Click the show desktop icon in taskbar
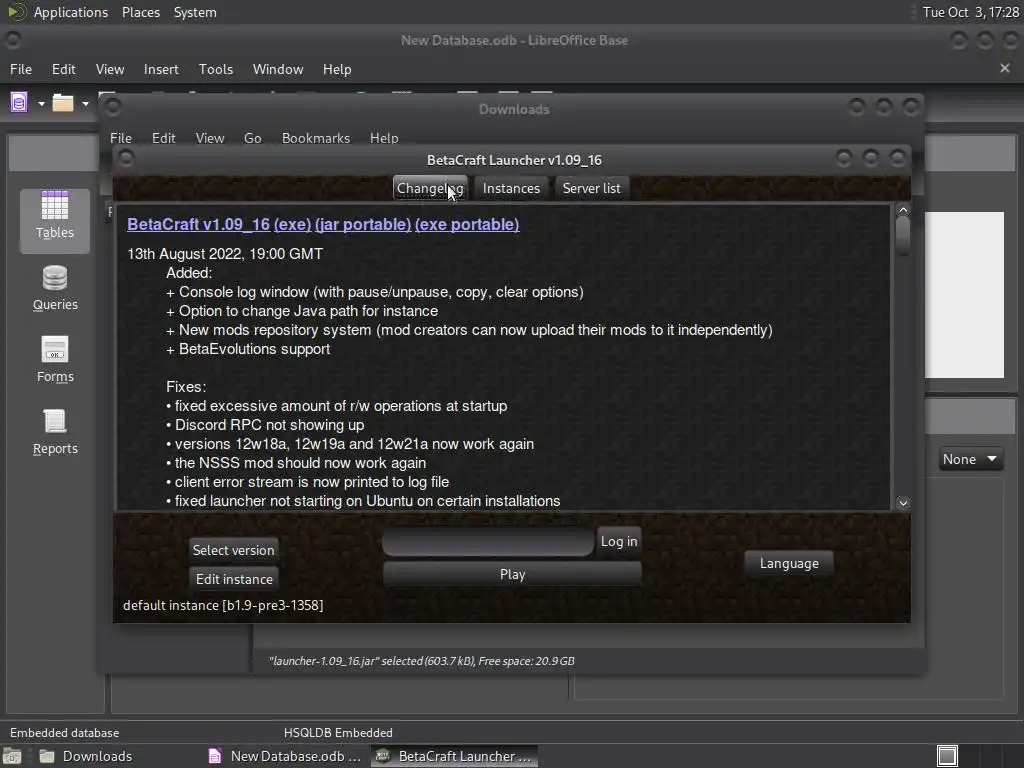The image size is (1024, 768). click(11, 756)
